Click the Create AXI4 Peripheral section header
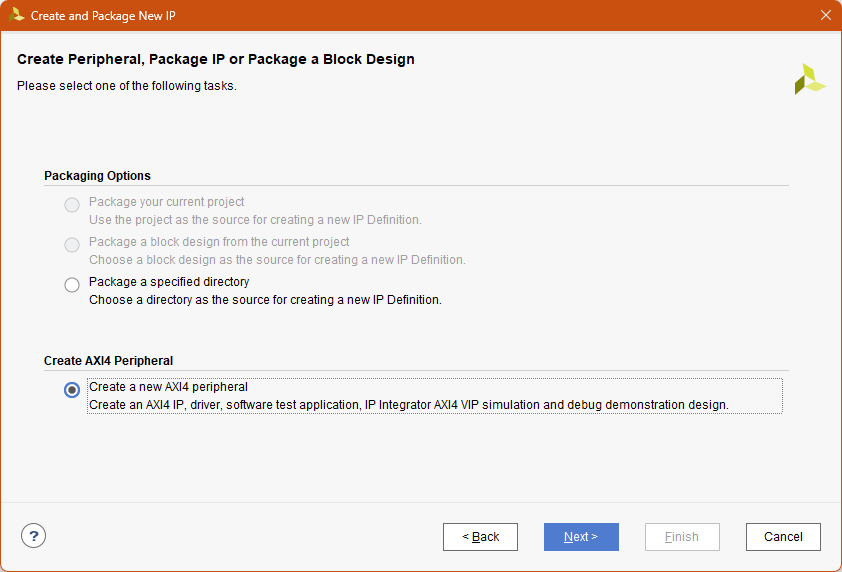This screenshot has height=572, width=842. 108,361
